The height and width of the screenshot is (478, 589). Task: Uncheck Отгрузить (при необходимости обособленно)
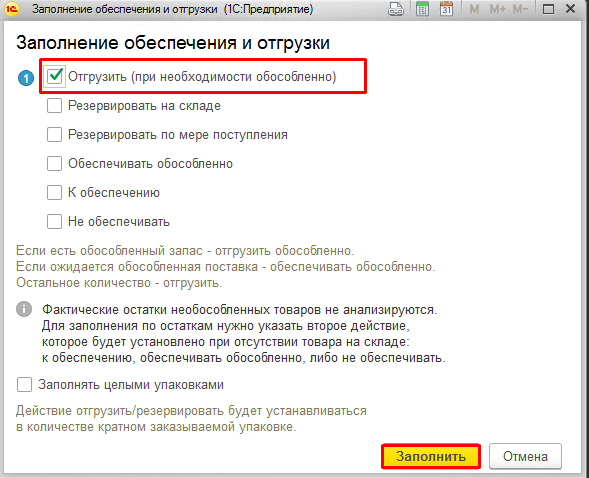pyautogui.click(x=55, y=77)
